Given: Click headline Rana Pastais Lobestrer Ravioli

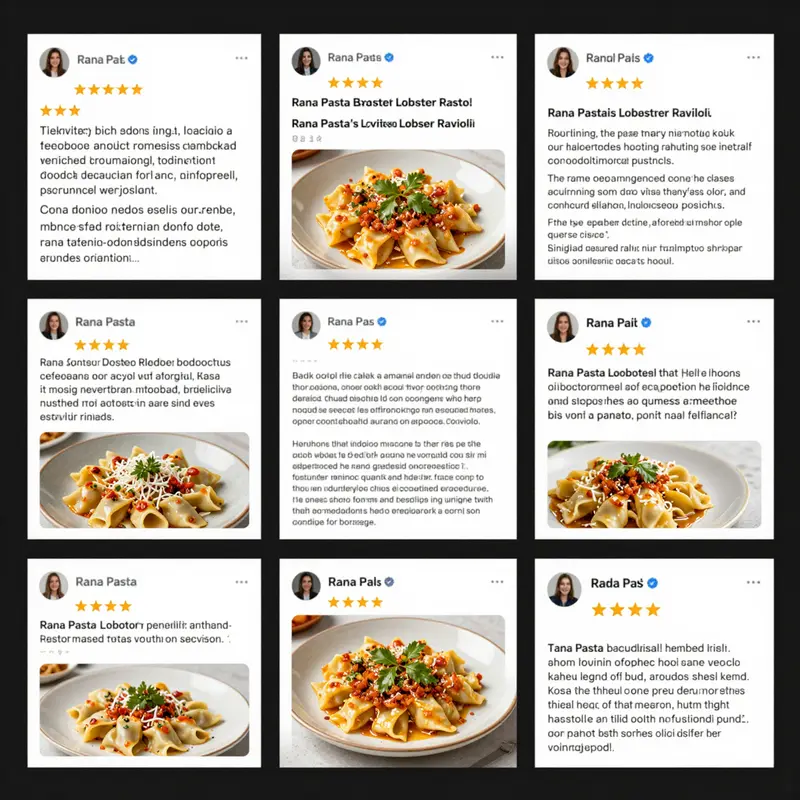Looking at the screenshot, I should click(629, 113).
